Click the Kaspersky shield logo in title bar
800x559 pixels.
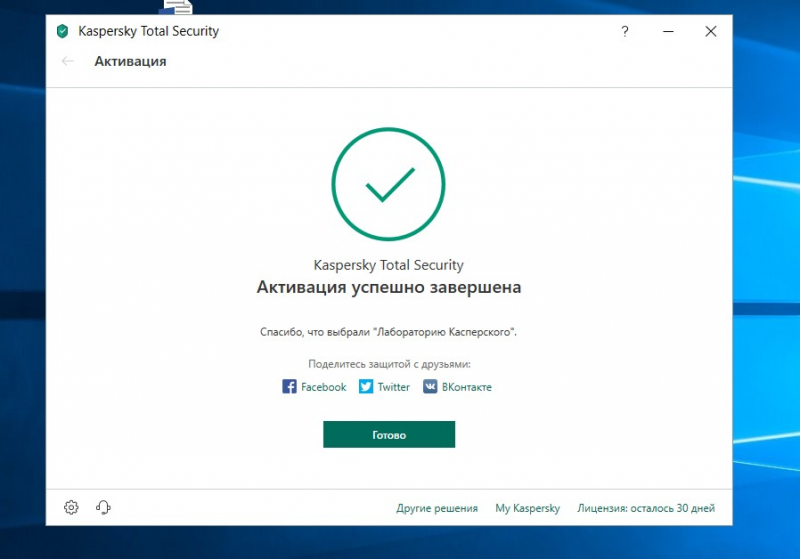click(62, 31)
